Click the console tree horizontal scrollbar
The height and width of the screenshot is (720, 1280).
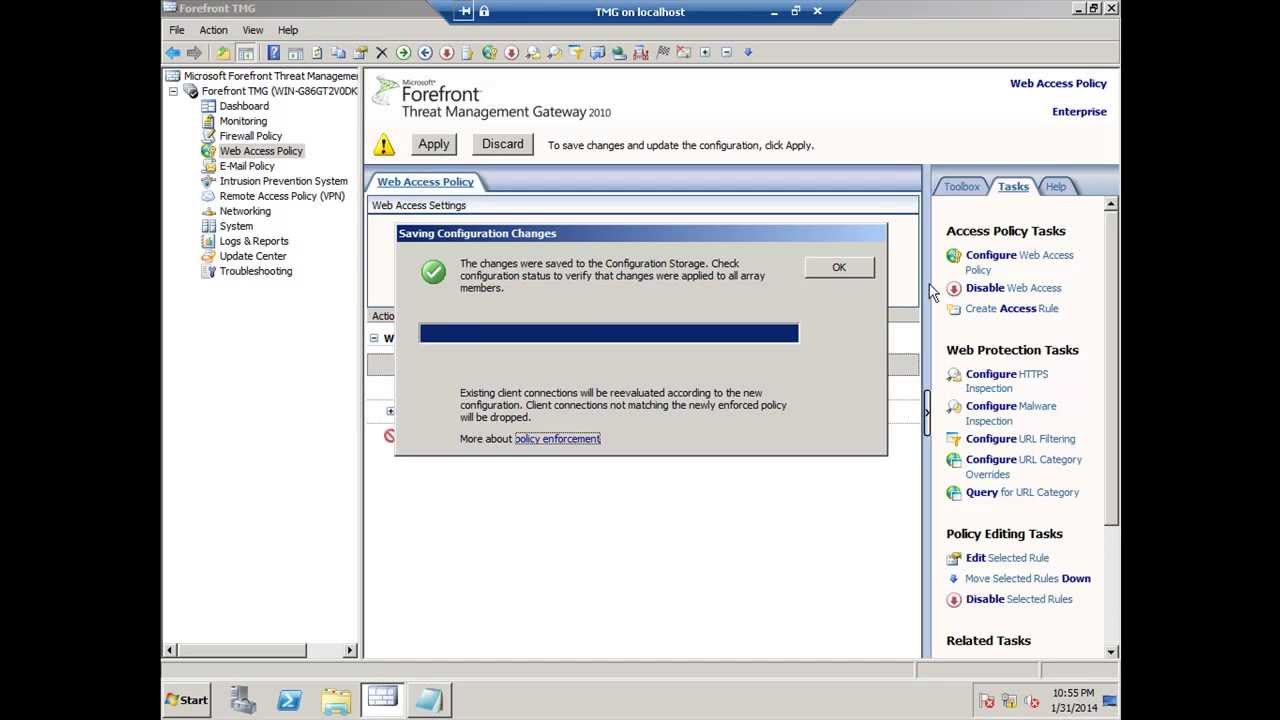261,650
